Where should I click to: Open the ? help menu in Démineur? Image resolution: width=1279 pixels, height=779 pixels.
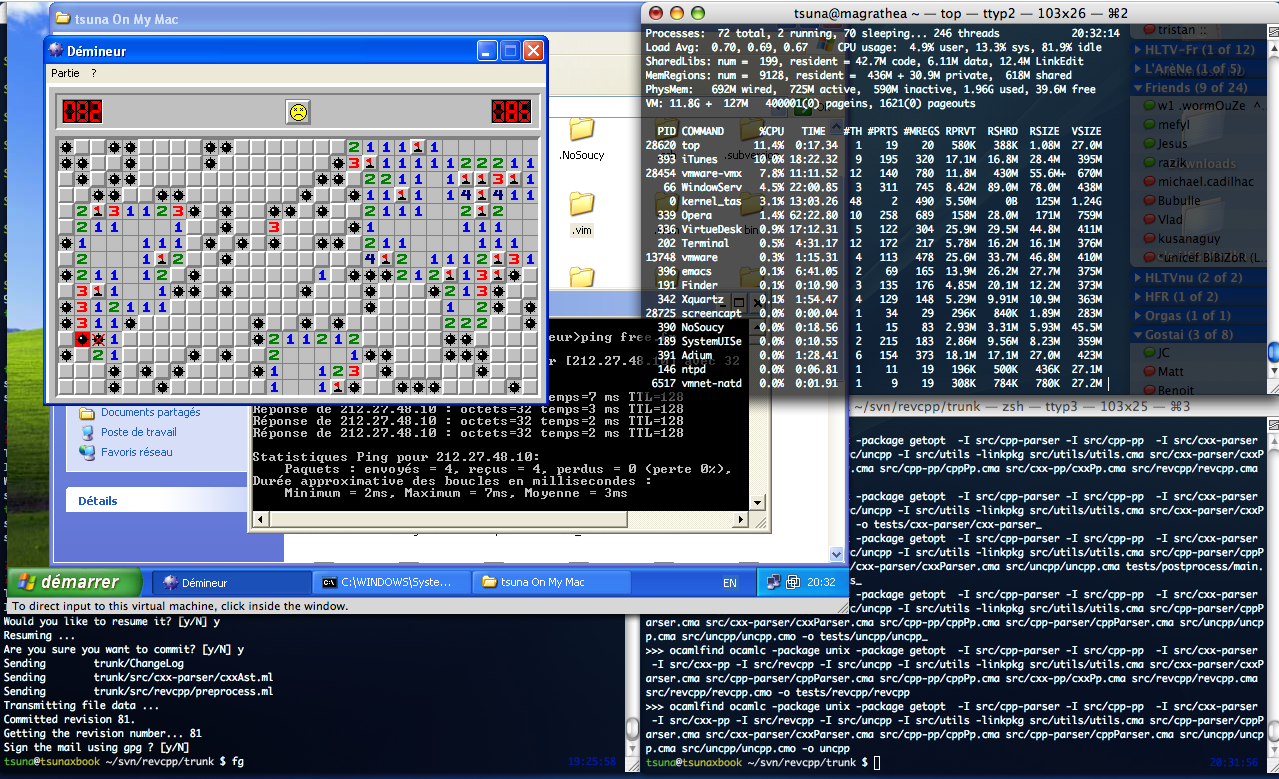(x=94, y=74)
